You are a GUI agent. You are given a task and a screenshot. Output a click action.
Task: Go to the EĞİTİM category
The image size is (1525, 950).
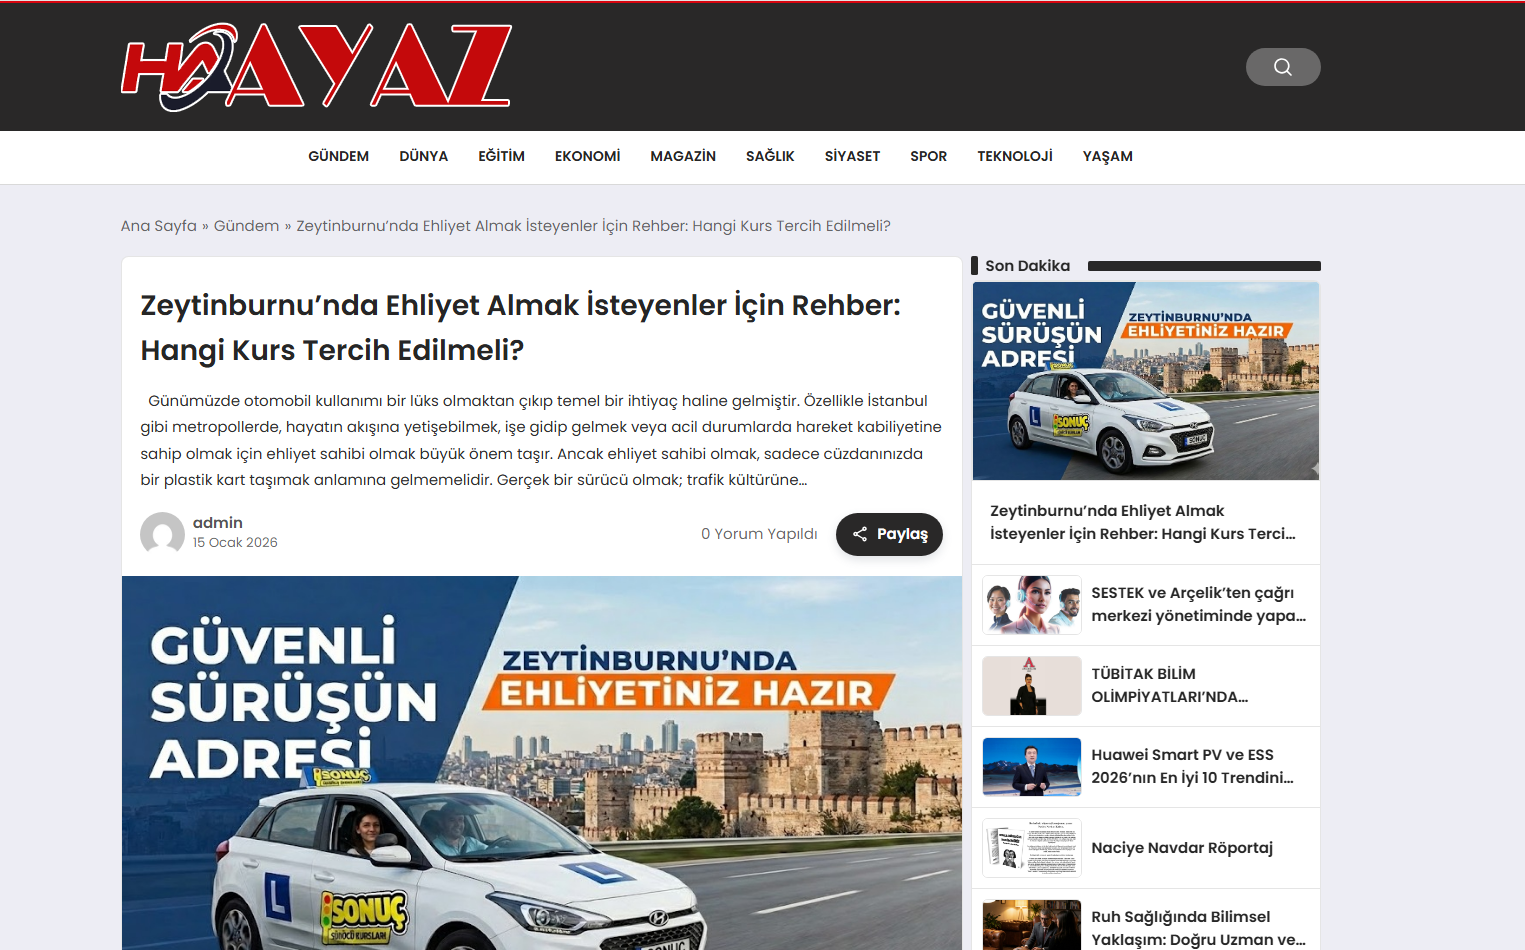501,156
